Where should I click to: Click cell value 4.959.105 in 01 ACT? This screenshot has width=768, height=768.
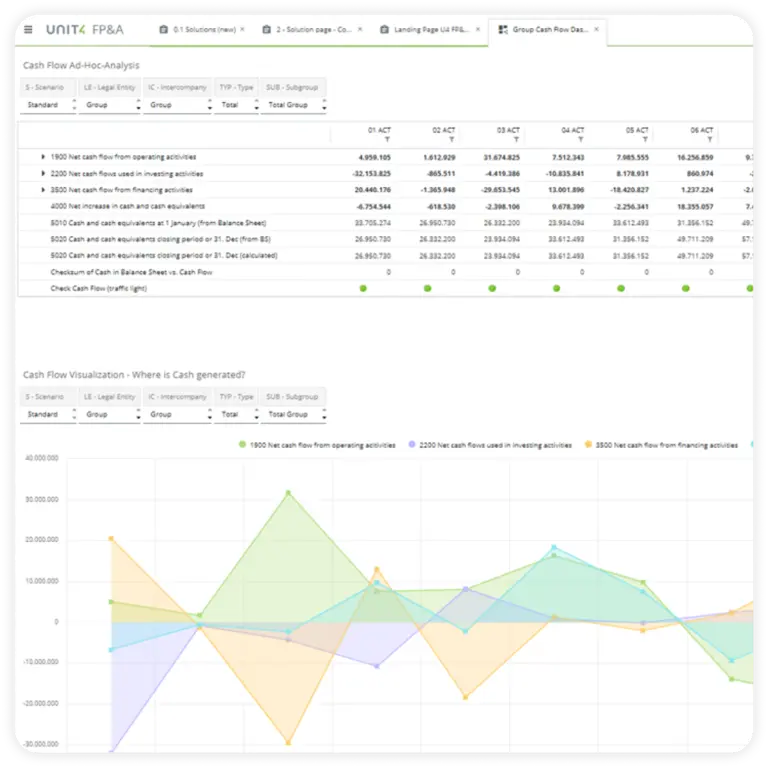tap(375, 157)
